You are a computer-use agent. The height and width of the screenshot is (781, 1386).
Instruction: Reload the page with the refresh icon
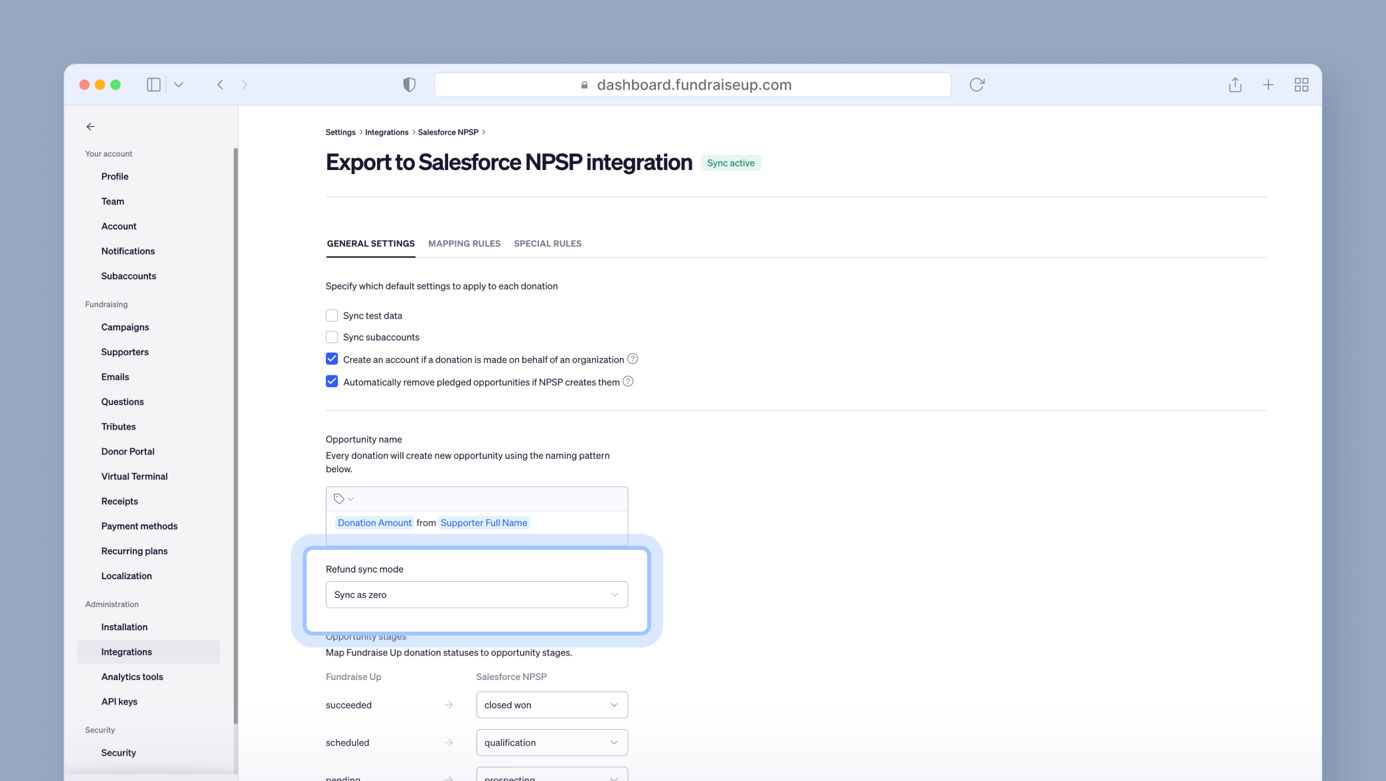[977, 85]
